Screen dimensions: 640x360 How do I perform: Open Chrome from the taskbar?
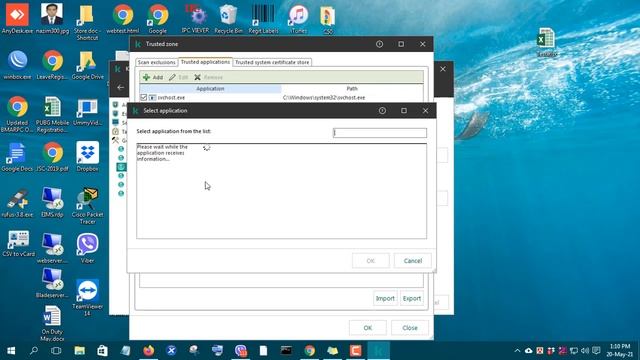[309, 351]
